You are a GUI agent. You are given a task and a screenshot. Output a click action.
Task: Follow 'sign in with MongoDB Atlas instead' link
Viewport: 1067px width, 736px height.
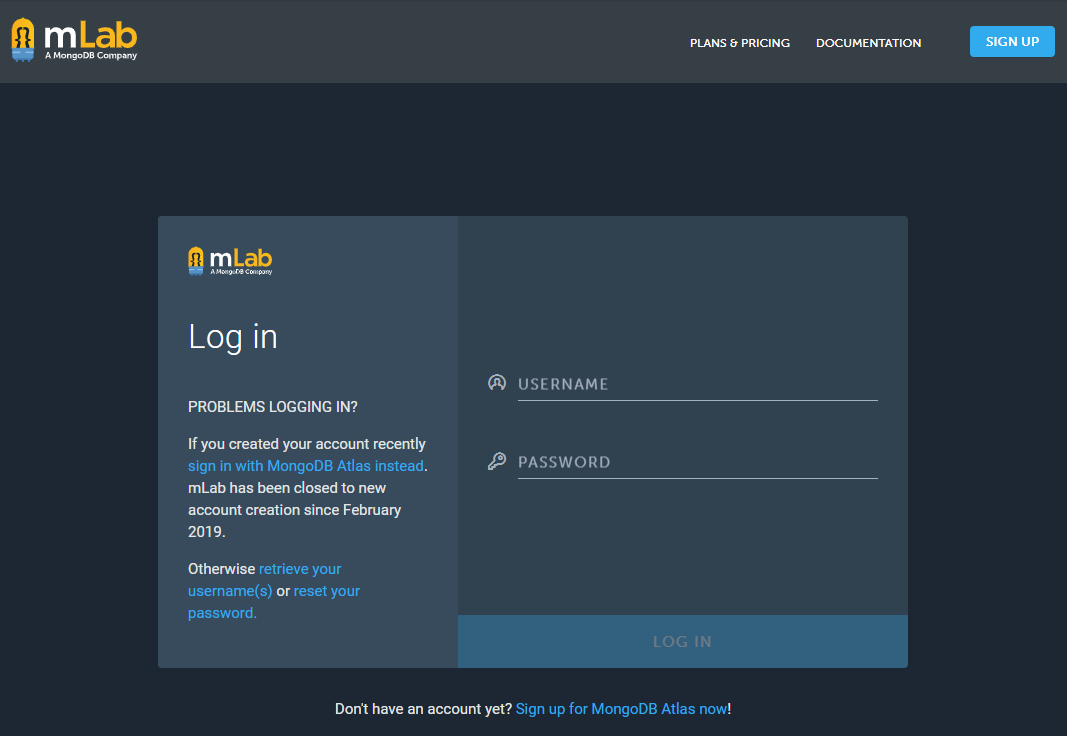(306, 466)
